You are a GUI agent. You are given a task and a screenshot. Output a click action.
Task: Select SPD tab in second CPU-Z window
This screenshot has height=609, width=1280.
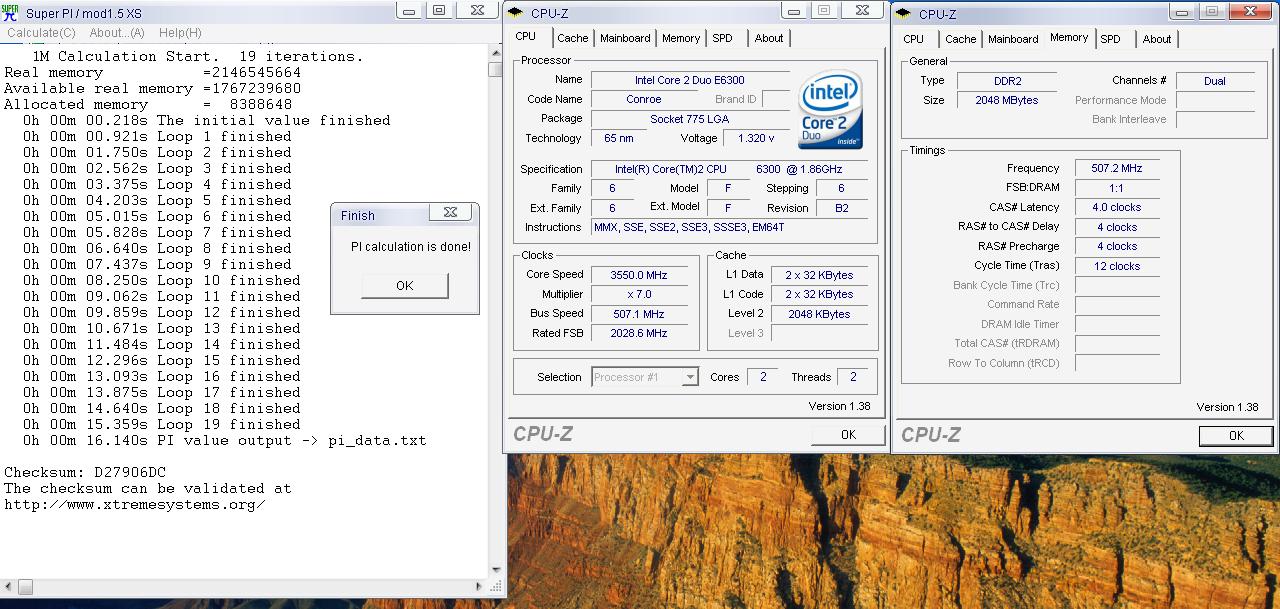pos(1110,39)
